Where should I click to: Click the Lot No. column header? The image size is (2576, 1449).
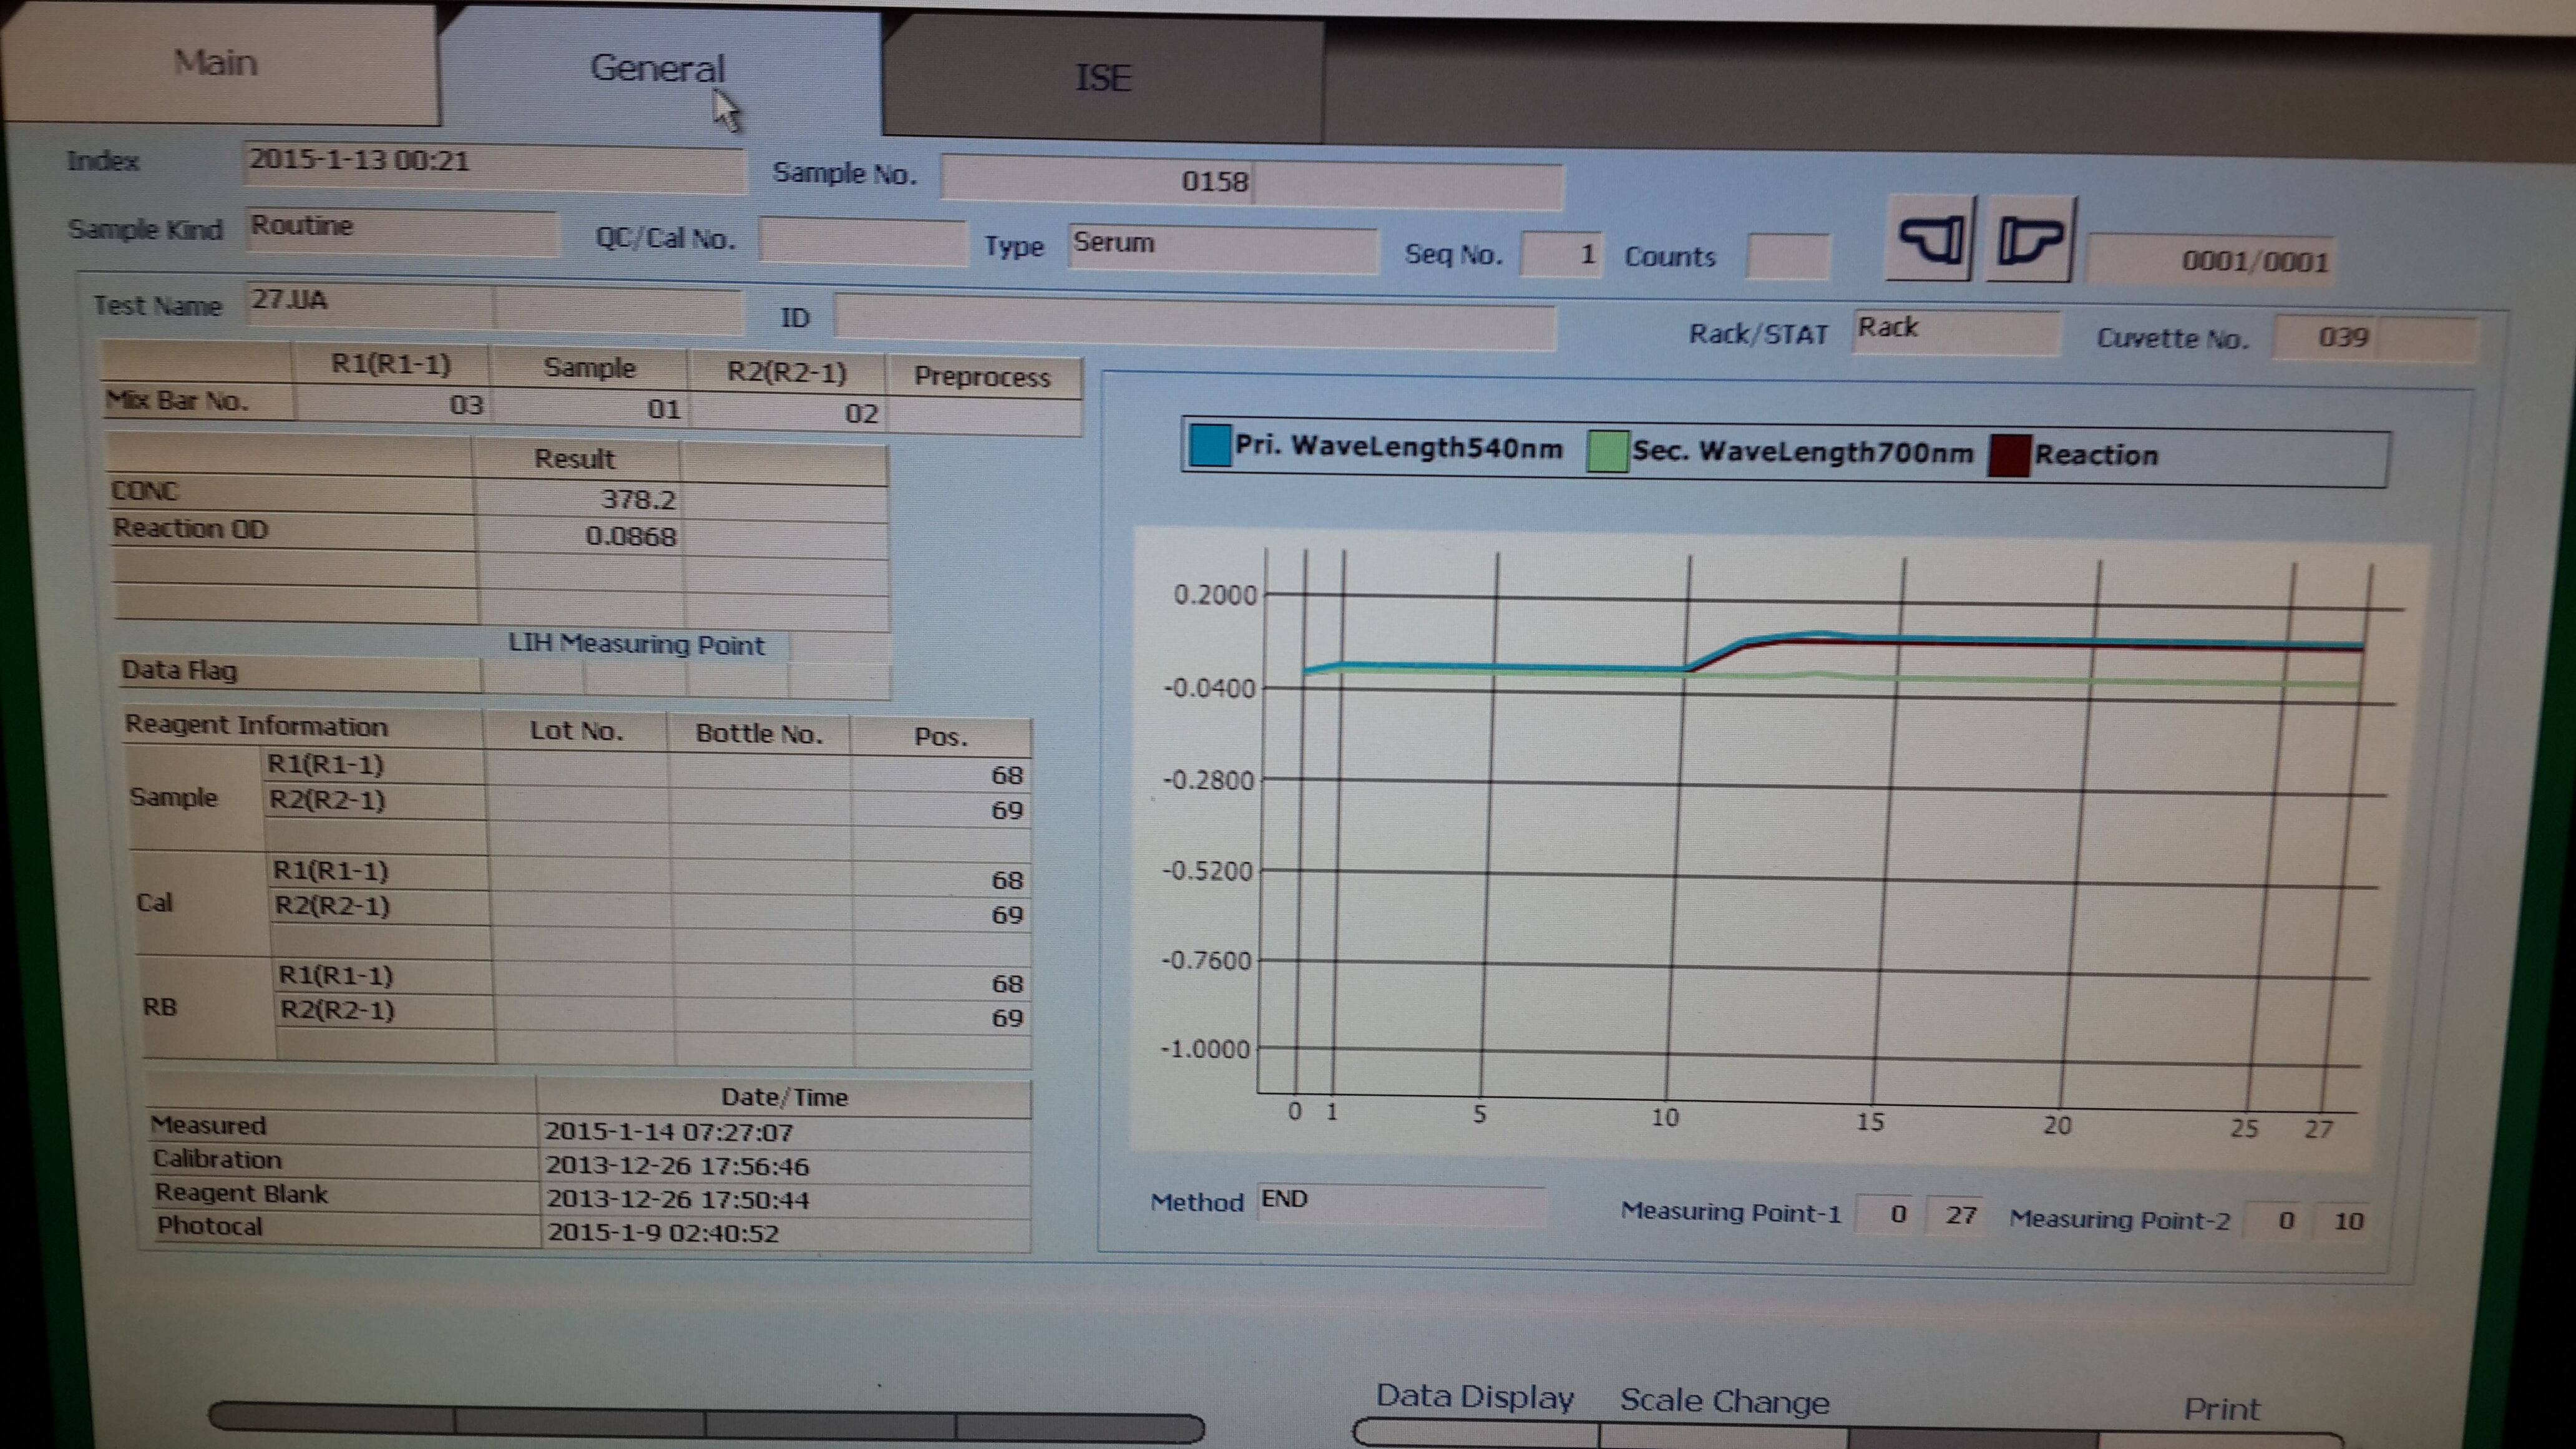[x=576, y=731]
